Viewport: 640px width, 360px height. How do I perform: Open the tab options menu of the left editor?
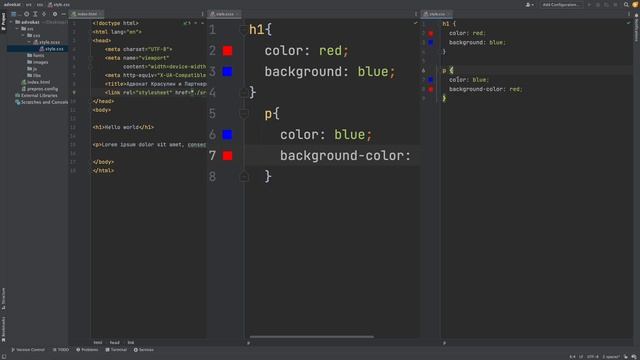tap(202, 14)
